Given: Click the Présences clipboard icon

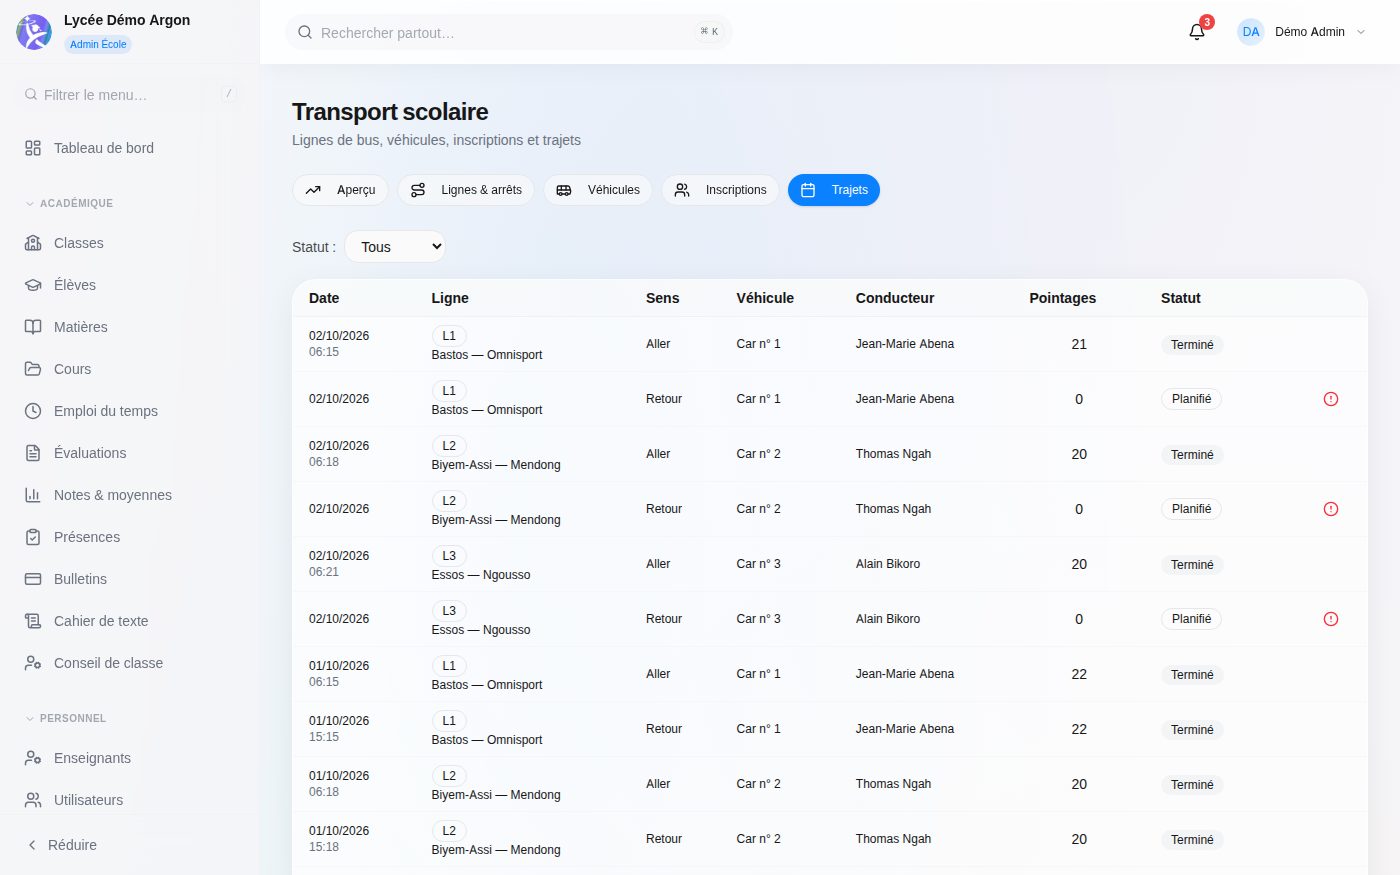Looking at the screenshot, I should pos(33,537).
